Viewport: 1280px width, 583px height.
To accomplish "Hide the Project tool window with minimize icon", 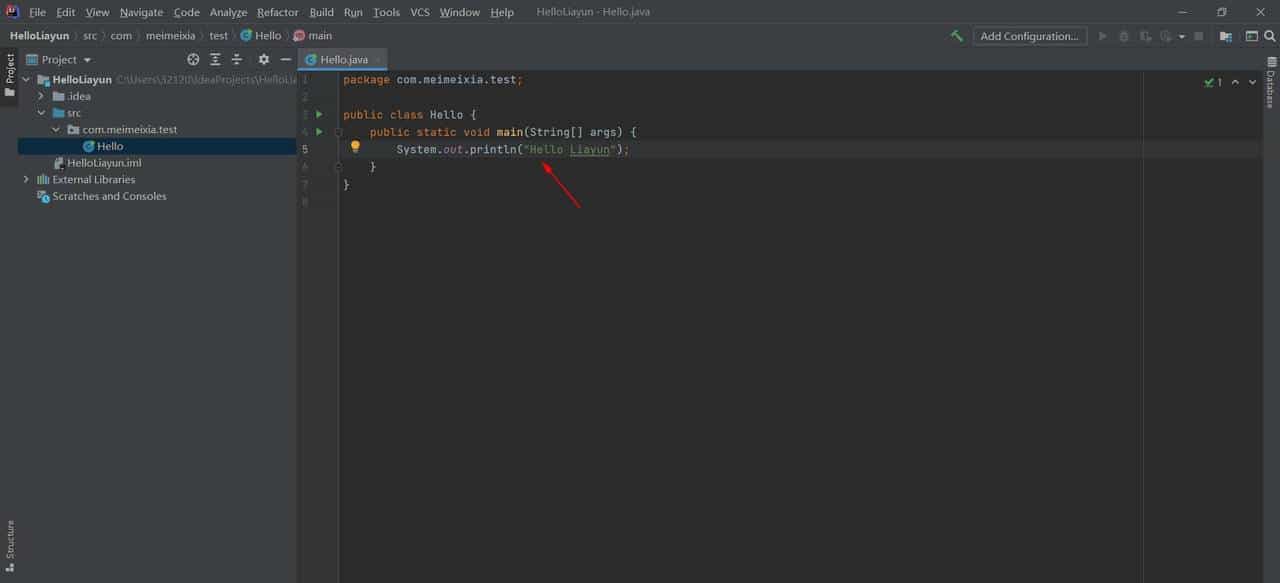I will point(286,59).
